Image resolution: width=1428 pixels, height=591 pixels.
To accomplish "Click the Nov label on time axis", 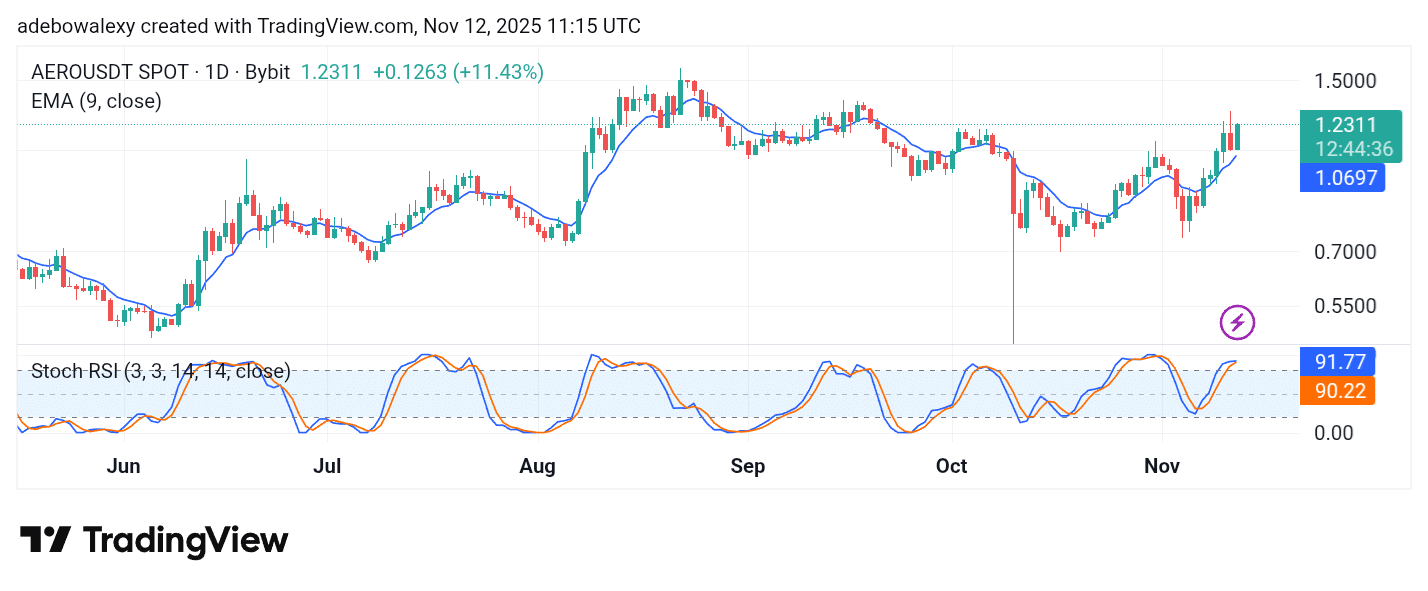I will 1163,467.
